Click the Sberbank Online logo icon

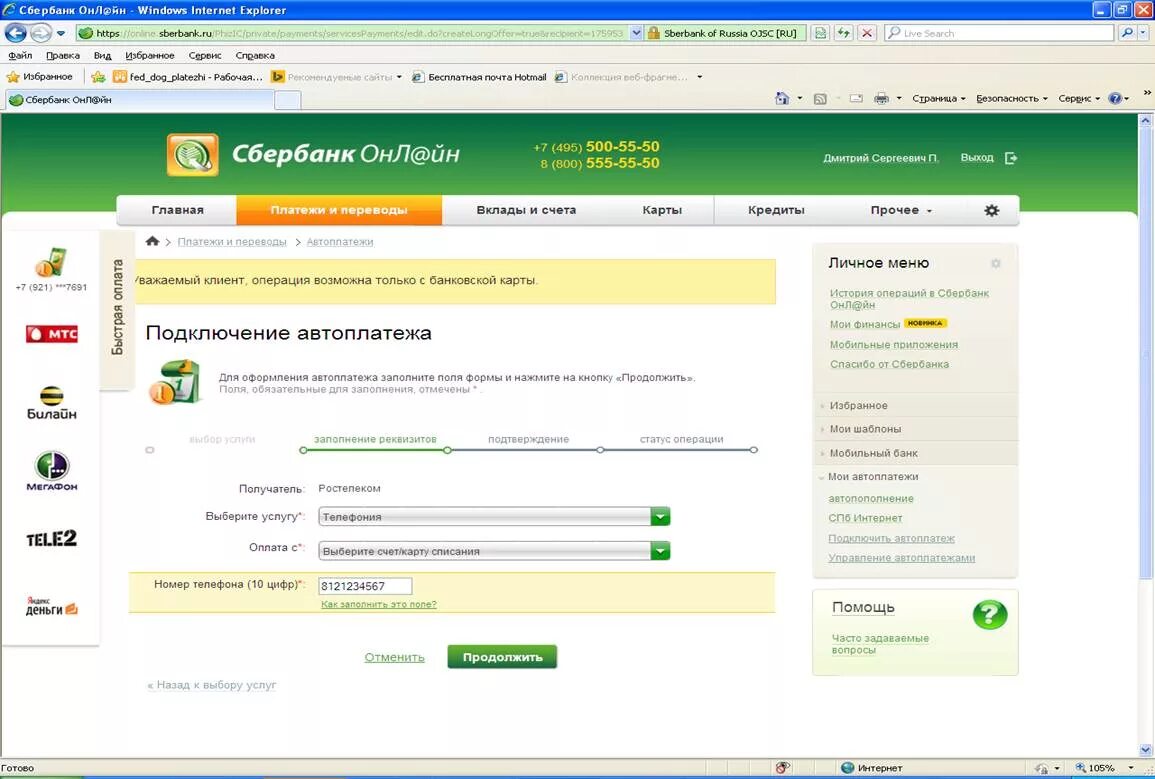click(x=192, y=155)
